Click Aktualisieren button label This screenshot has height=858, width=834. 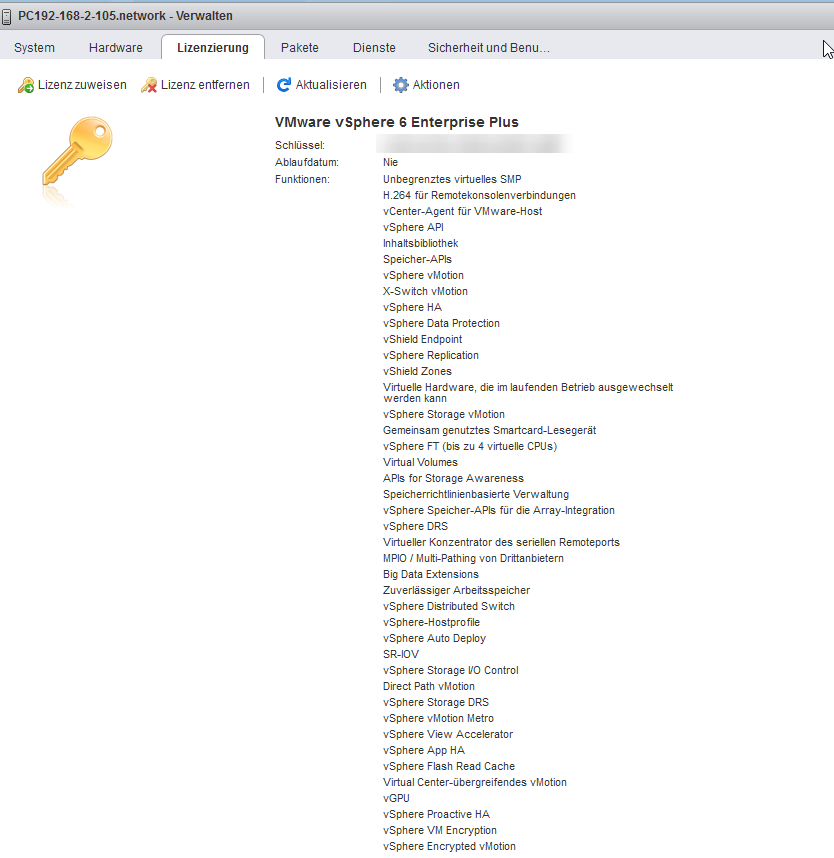point(331,85)
